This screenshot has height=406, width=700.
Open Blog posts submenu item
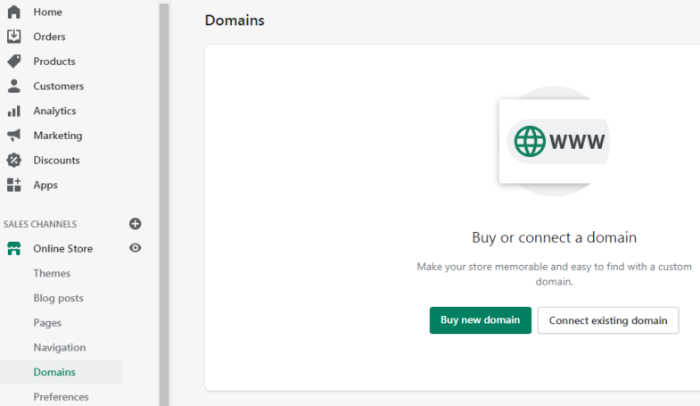(x=58, y=298)
